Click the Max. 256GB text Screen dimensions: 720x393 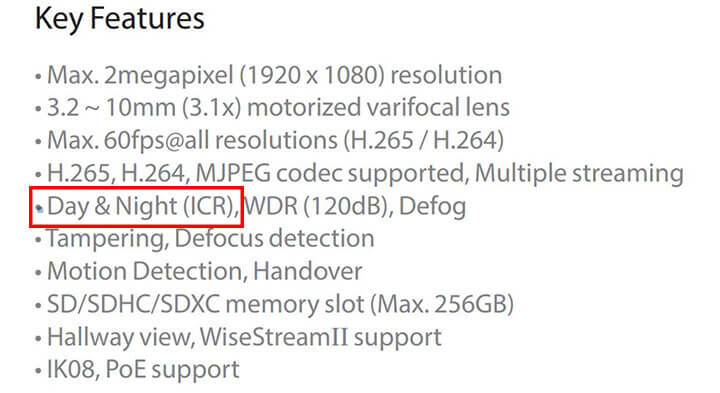click(x=442, y=304)
